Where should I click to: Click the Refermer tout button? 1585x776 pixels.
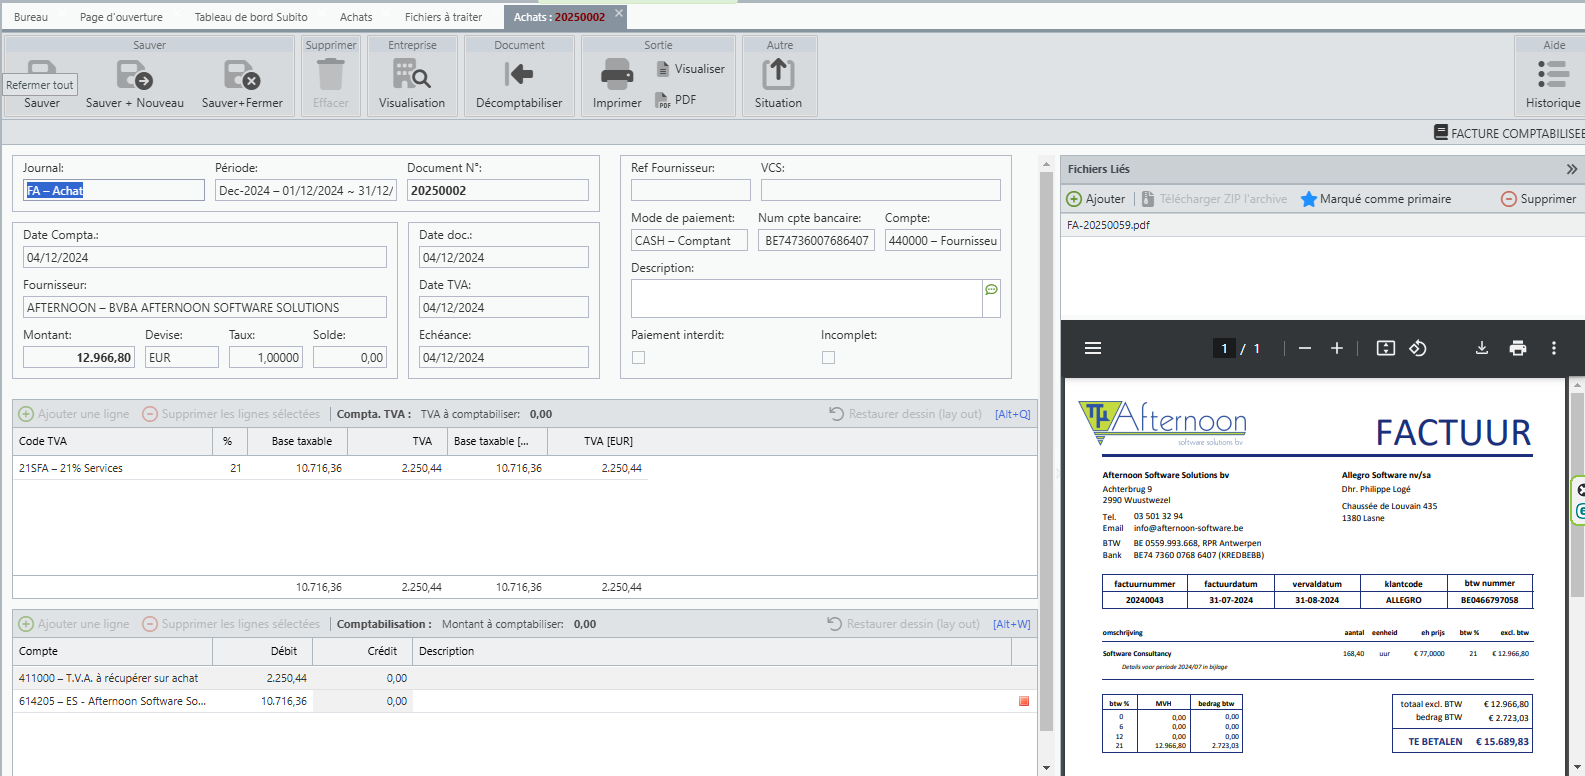pos(40,85)
